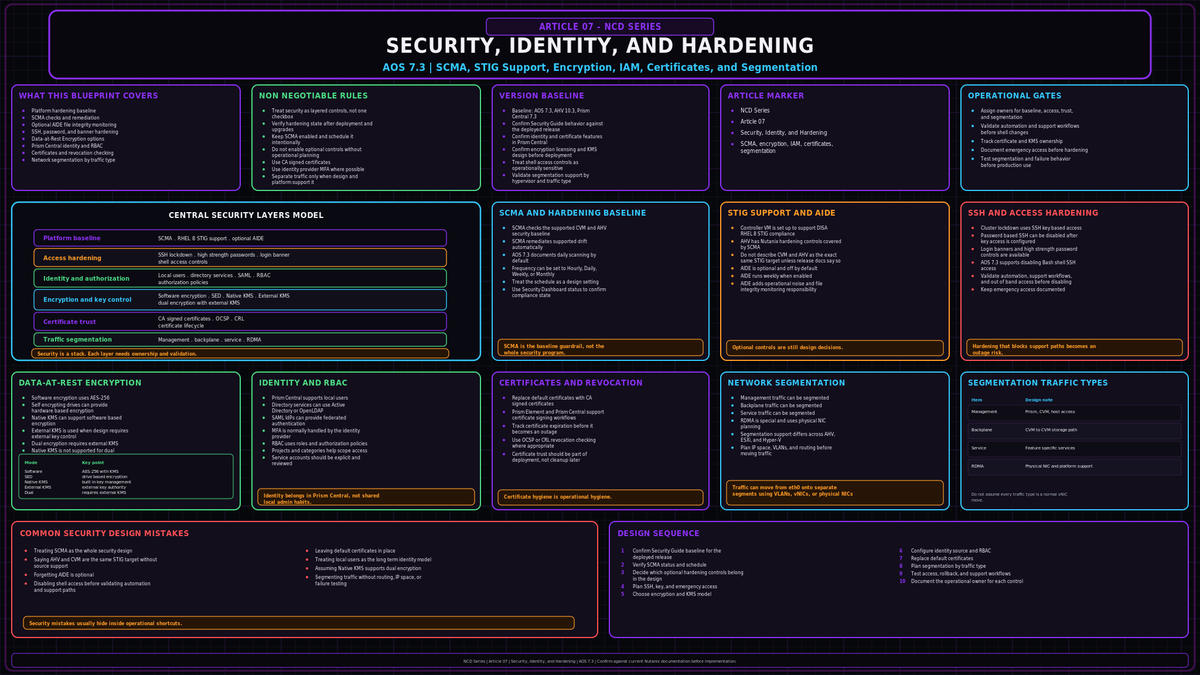The image size is (1200, 675).
Task: Click 'Traffic can move from eth0' callout
Action: (835, 491)
